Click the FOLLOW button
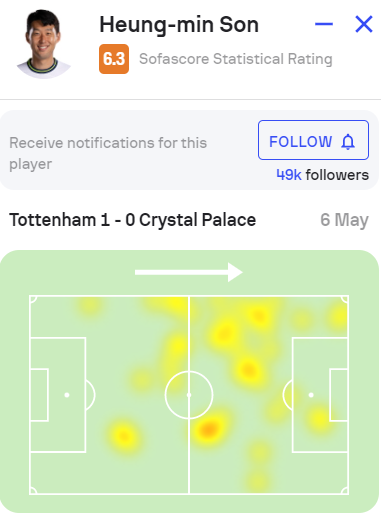This screenshot has width=381, height=520. (313, 140)
